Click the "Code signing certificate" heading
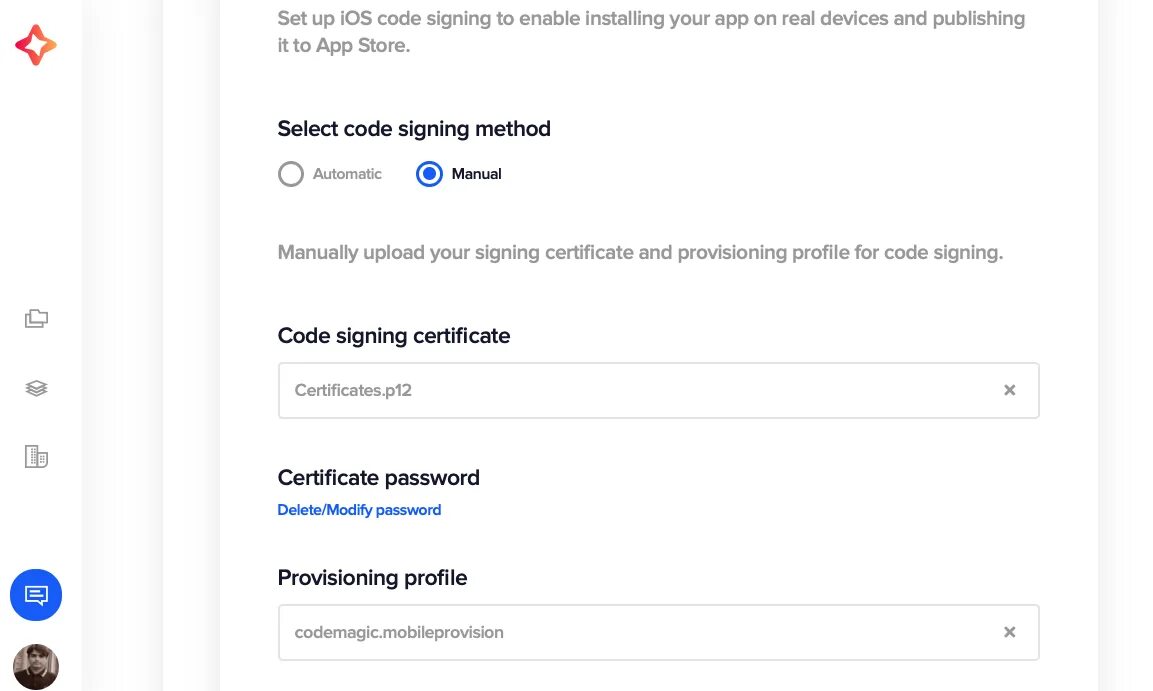Viewport: 1153px width, 691px height. click(394, 336)
